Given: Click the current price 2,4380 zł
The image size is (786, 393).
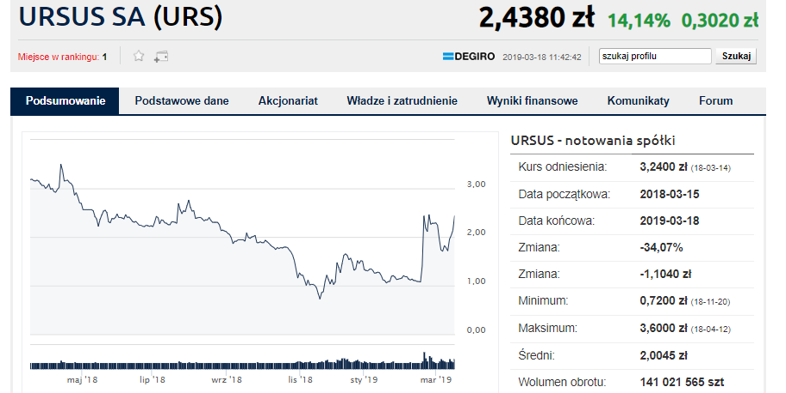Looking at the screenshot, I should [536, 19].
